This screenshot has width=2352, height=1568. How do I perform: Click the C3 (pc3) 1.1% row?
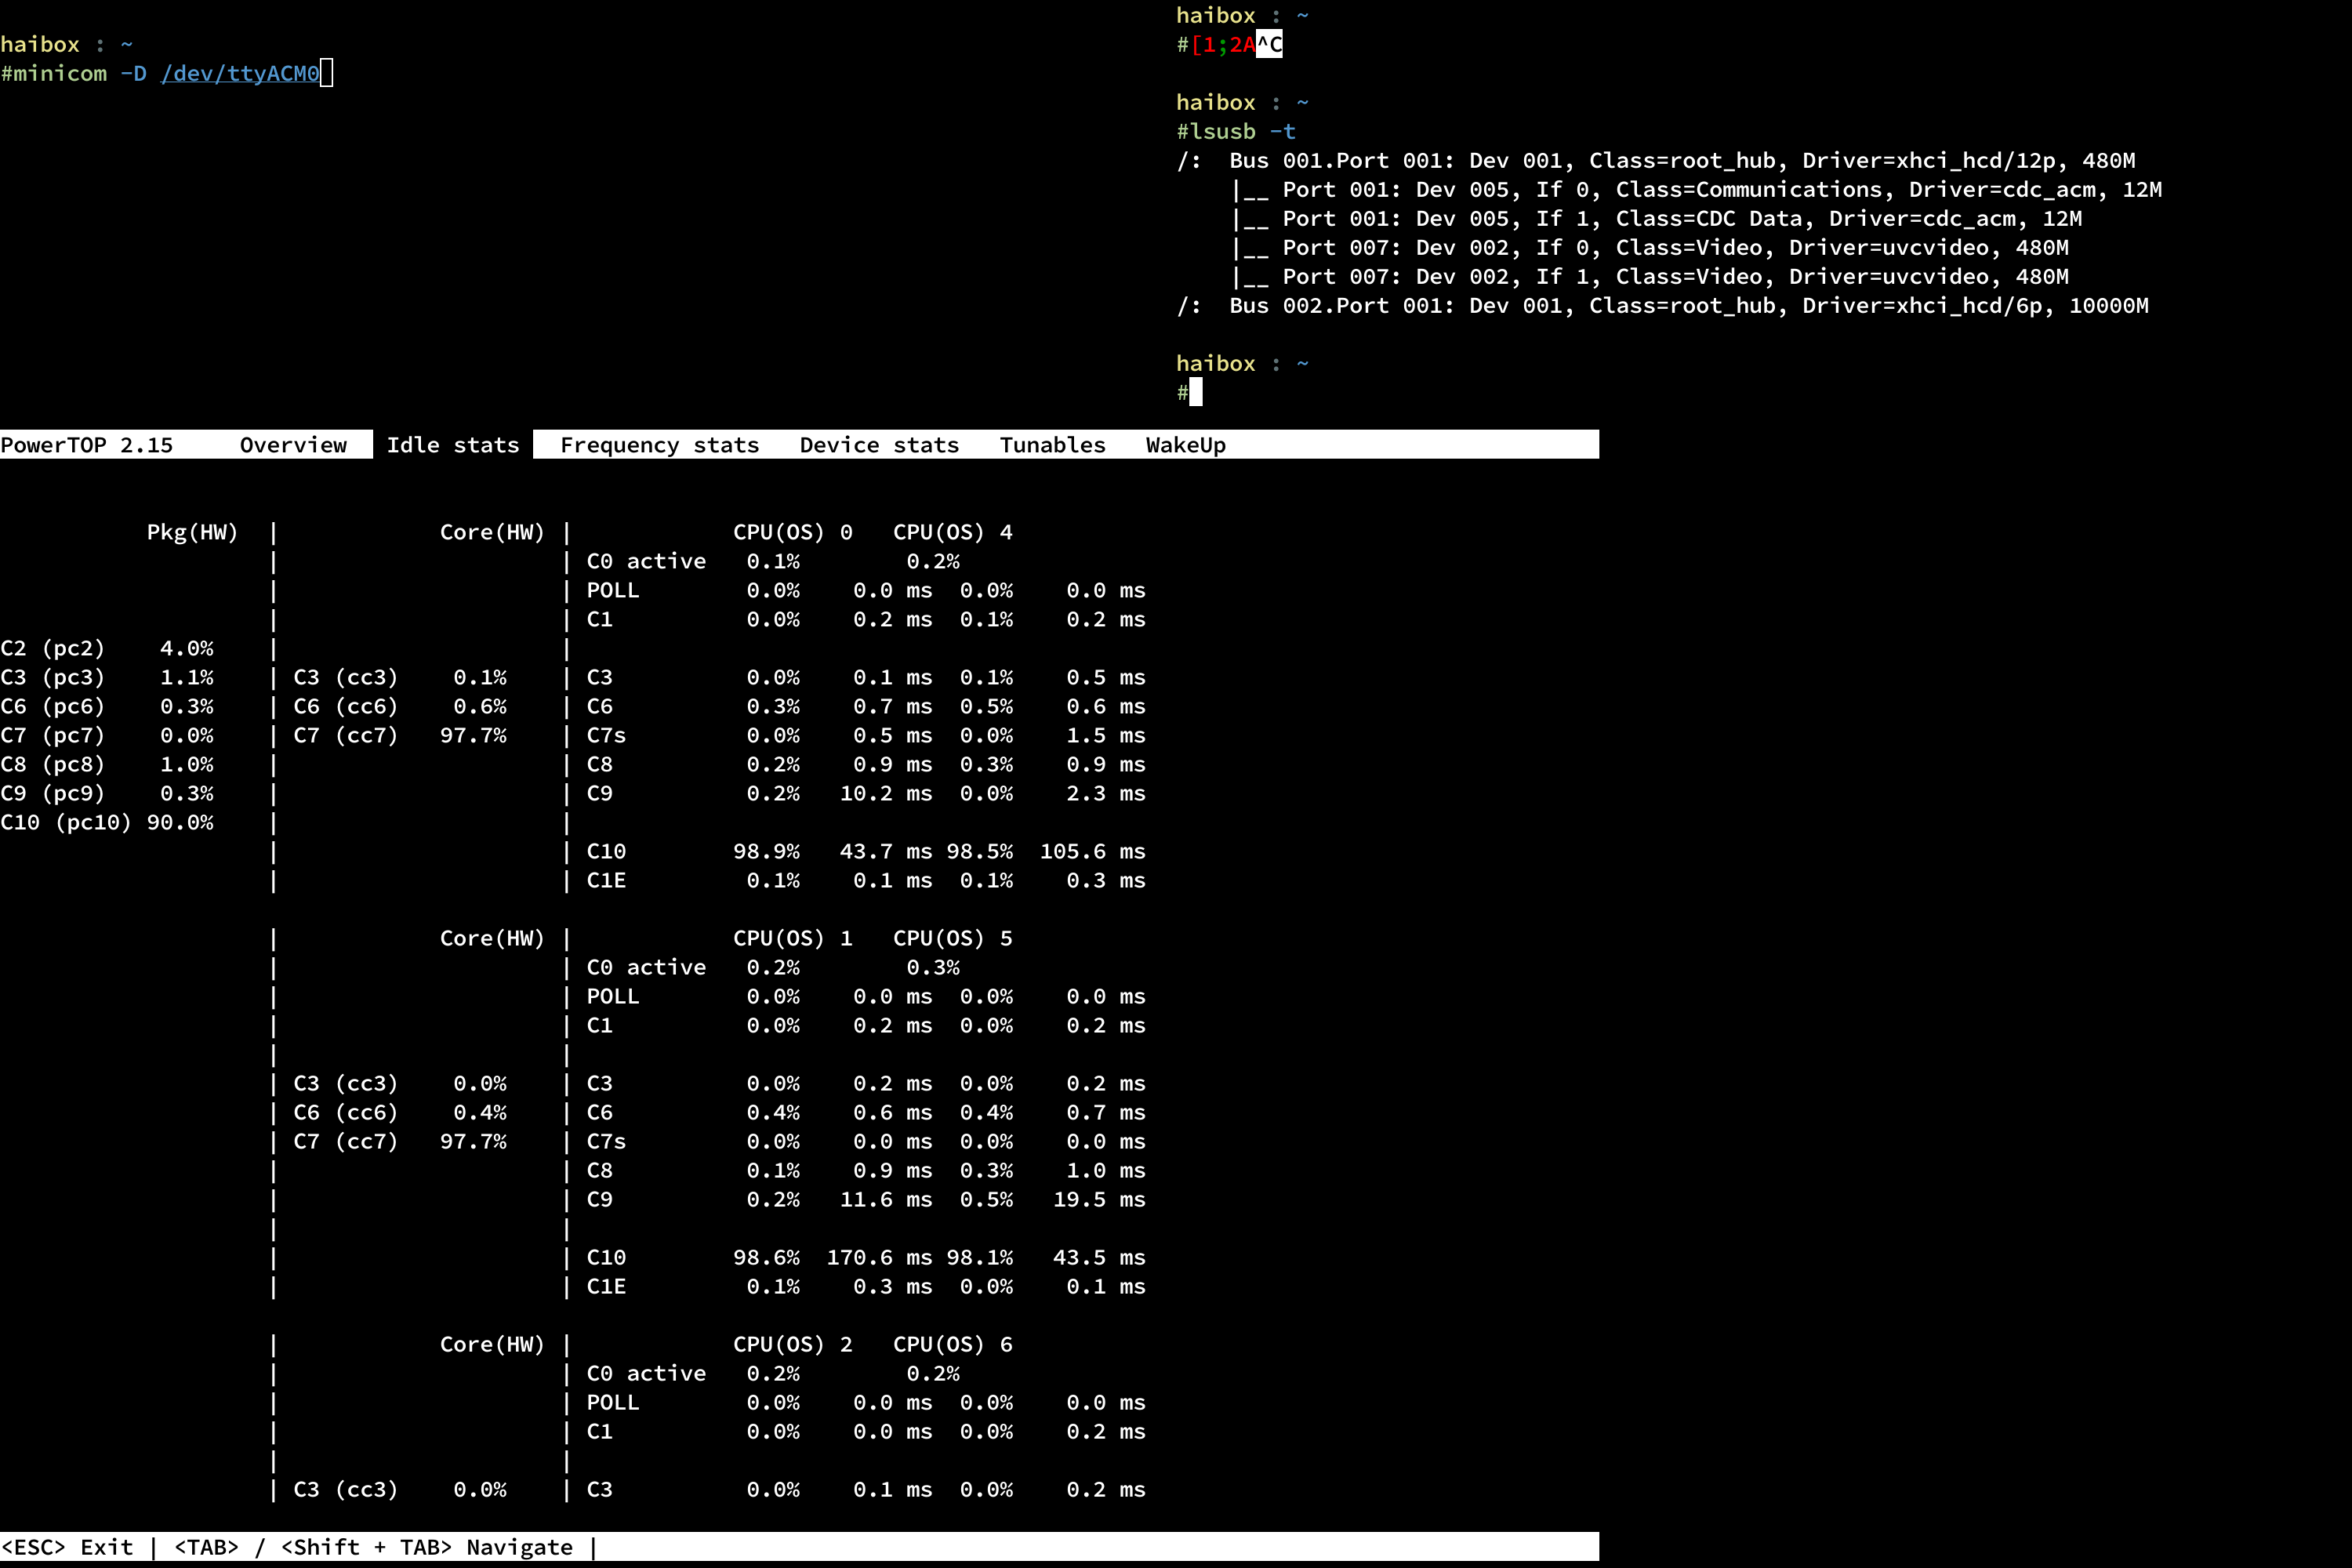pos(107,677)
